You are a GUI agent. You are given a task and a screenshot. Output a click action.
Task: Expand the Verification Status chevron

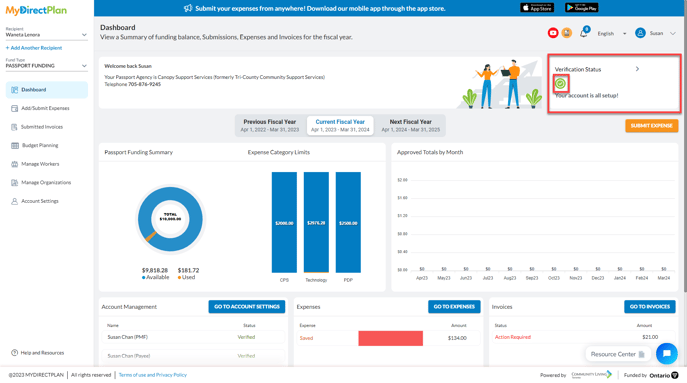[637, 69]
